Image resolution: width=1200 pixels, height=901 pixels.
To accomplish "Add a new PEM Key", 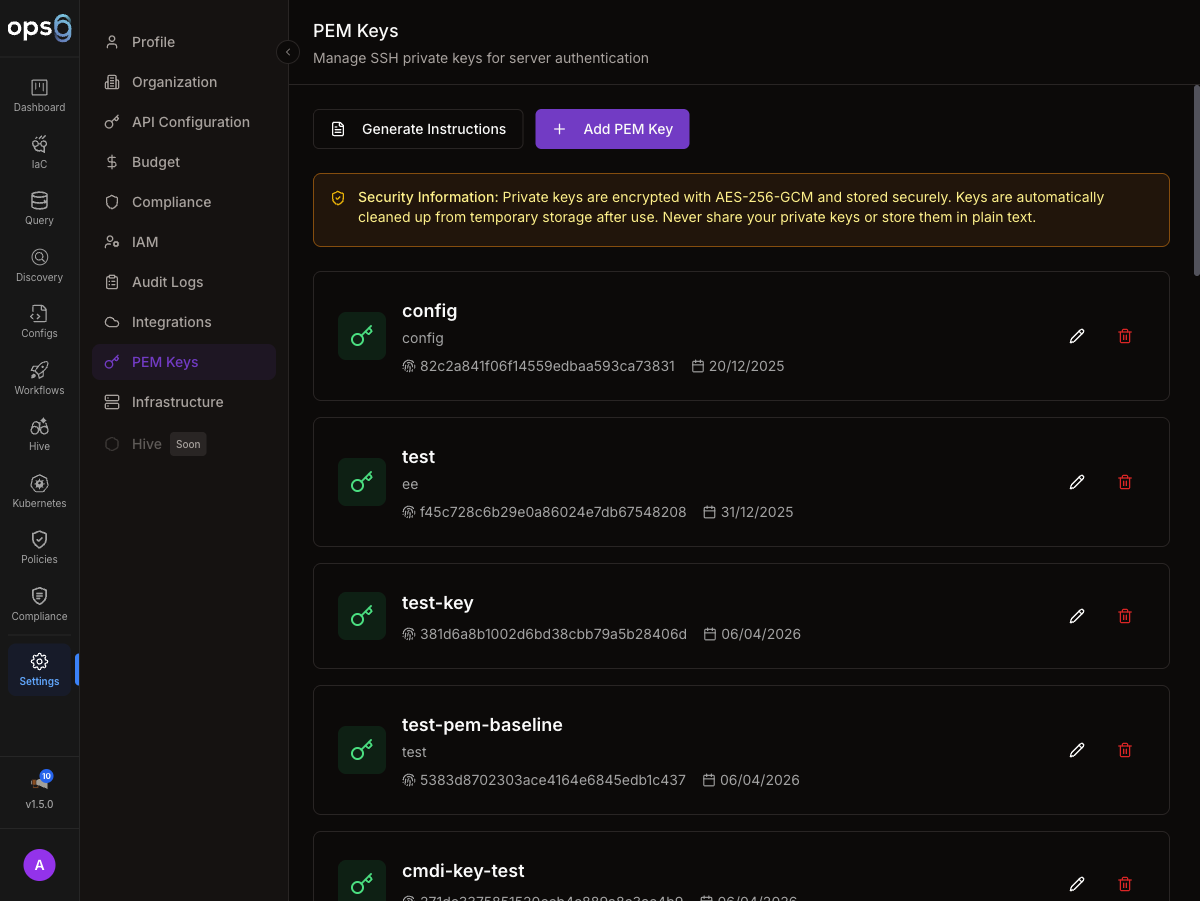I will 612,128.
